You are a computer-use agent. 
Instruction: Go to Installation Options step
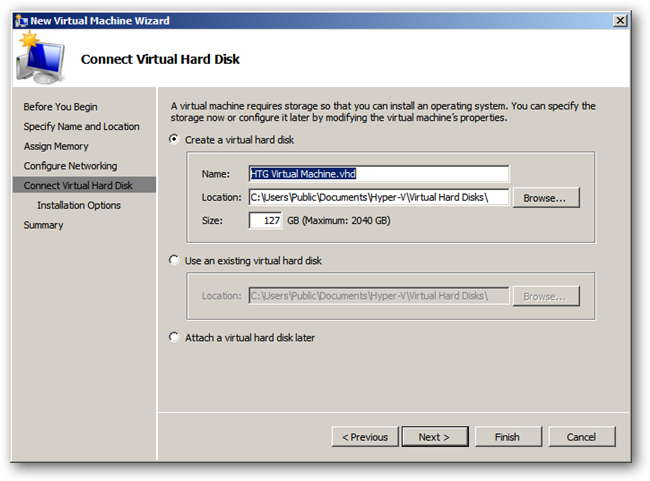pos(79,205)
